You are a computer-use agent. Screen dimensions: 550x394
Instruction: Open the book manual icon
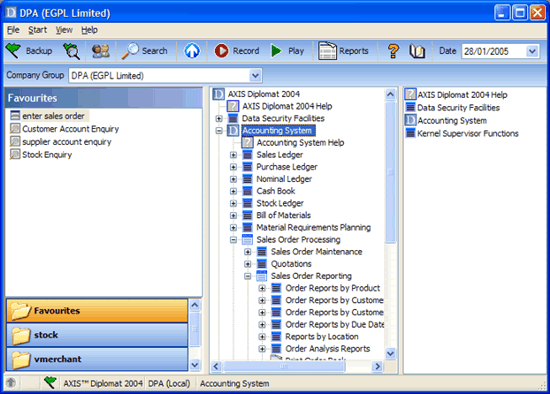point(417,51)
